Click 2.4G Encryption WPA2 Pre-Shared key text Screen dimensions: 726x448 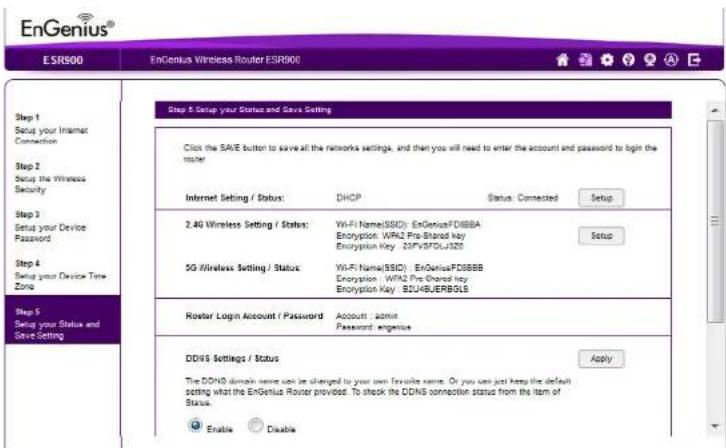click(401, 236)
